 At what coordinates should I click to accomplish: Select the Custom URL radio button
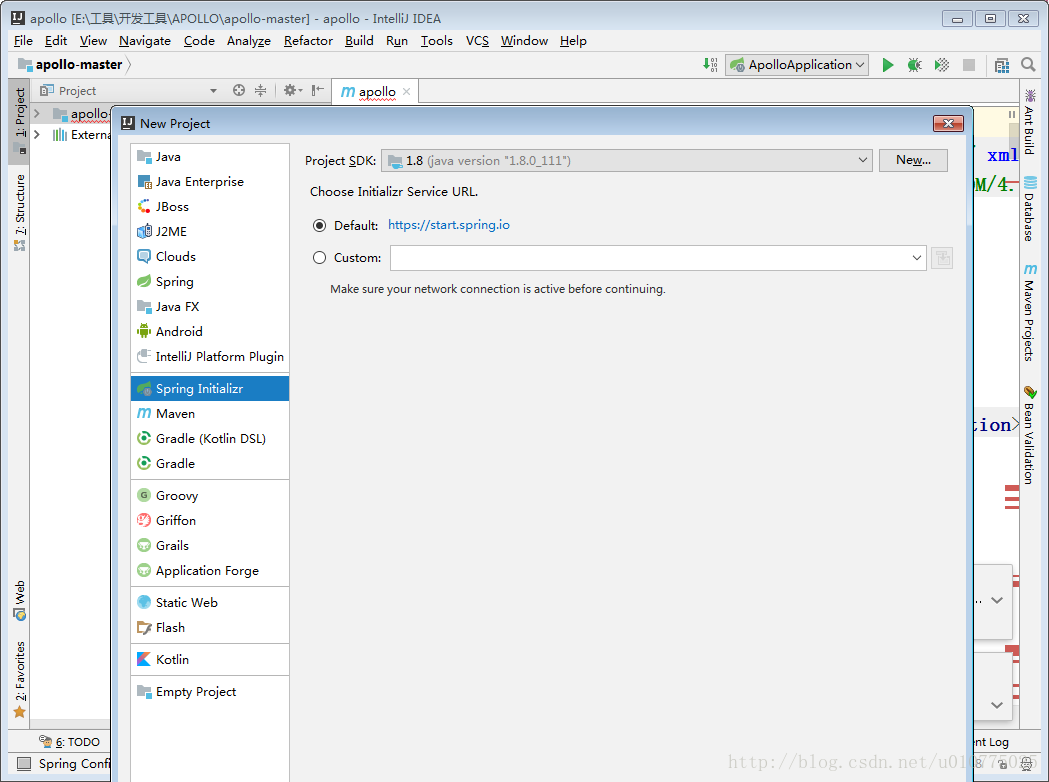(x=320, y=258)
